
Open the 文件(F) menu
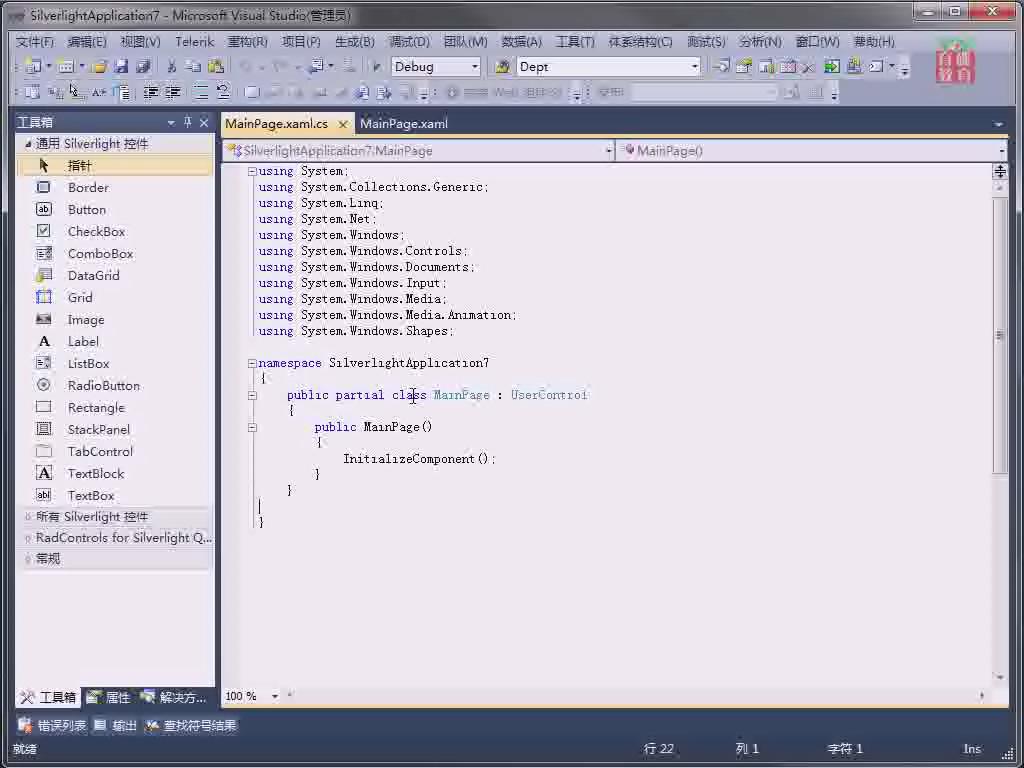tap(35, 42)
